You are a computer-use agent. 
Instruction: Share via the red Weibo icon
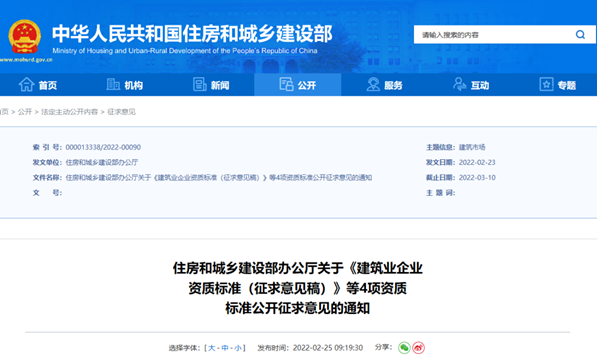point(418,347)
